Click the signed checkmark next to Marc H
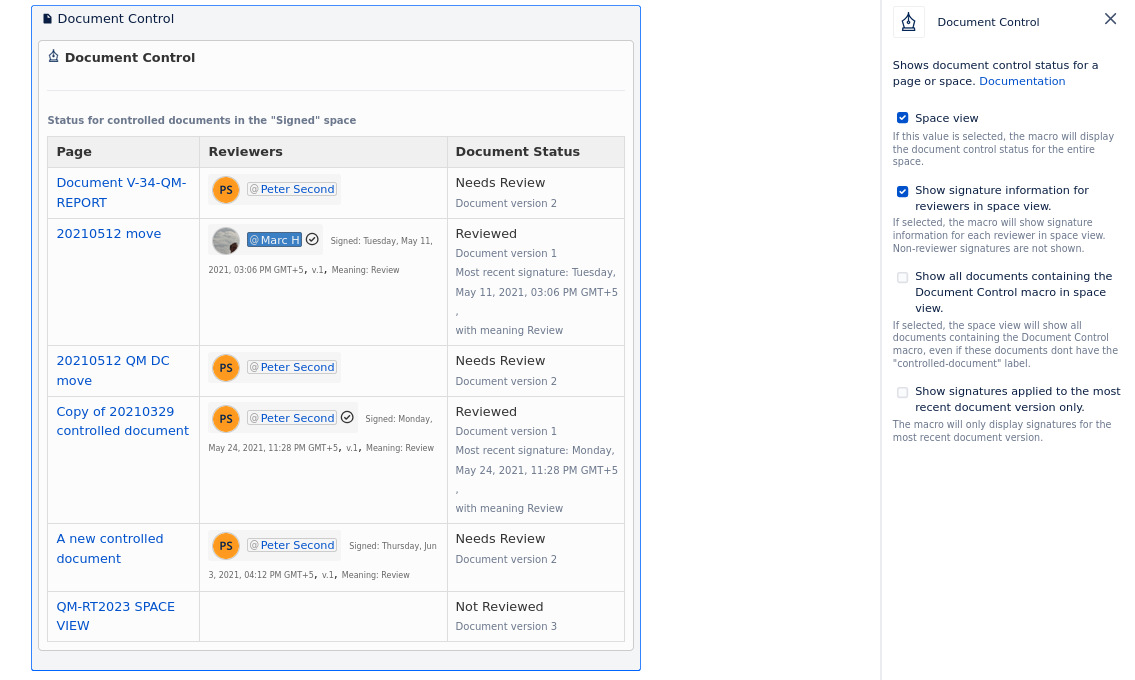Image resolution: width=1135 pixels, height=680 pixels. [x=310, y=239]
